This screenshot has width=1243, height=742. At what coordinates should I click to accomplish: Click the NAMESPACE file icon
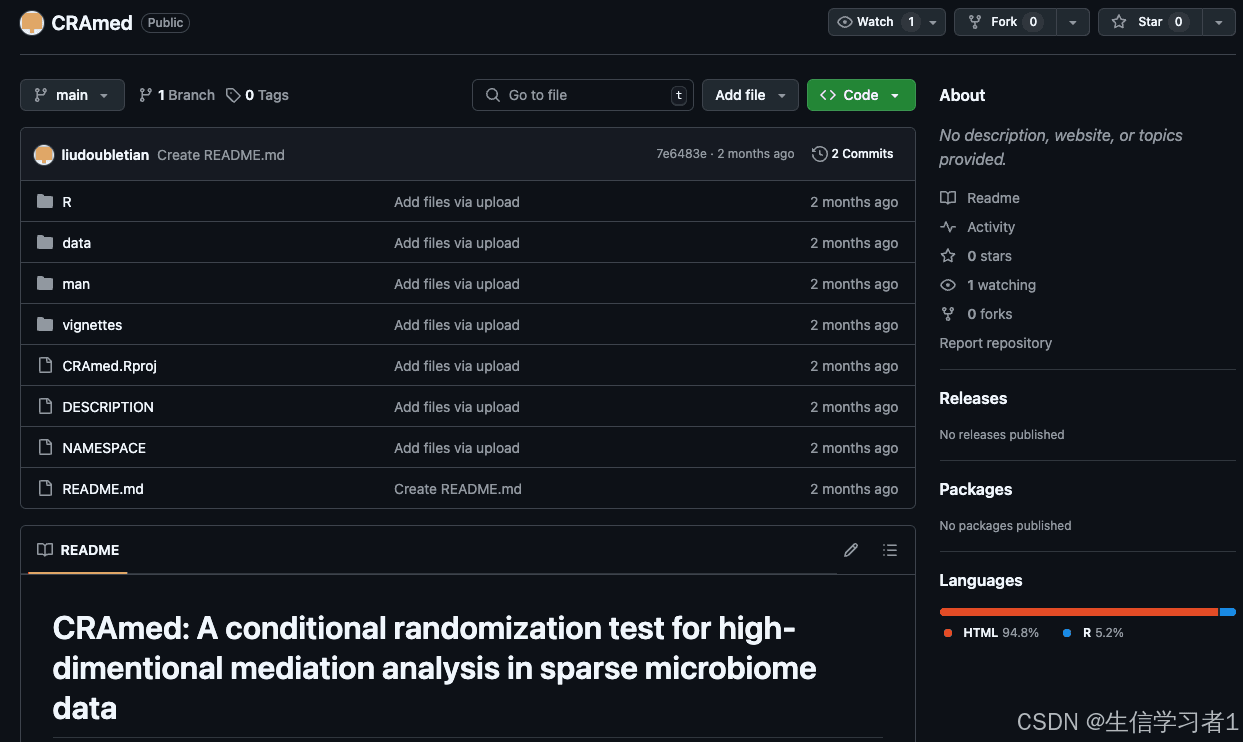44,448
